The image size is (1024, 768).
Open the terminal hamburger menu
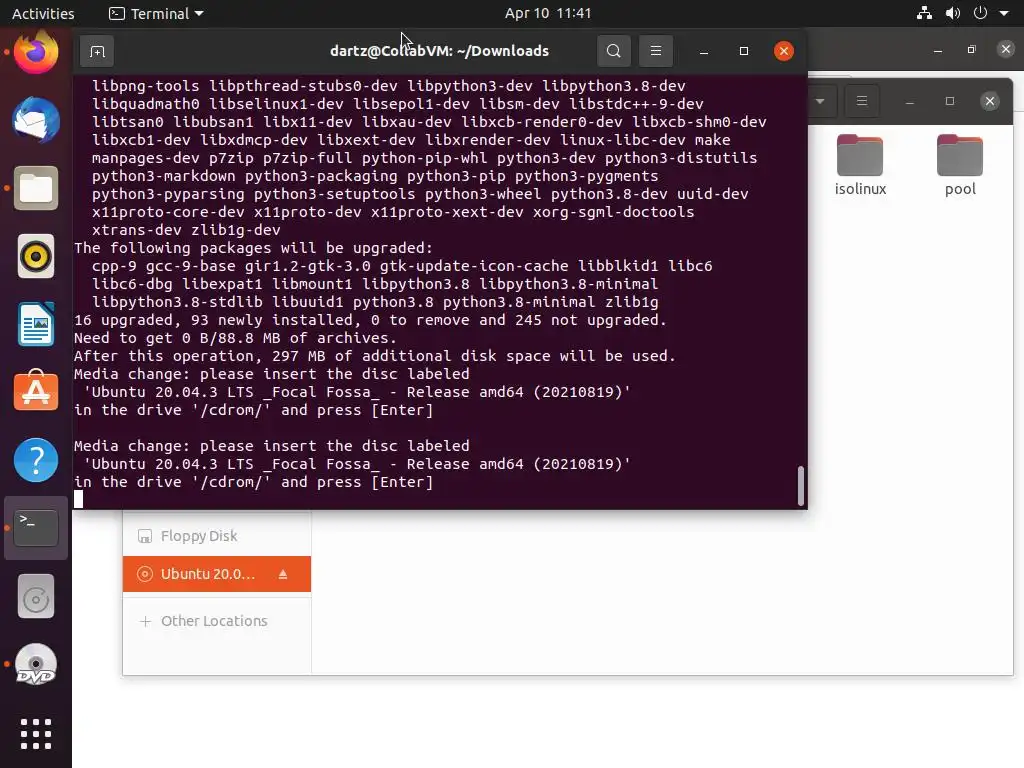656,51
